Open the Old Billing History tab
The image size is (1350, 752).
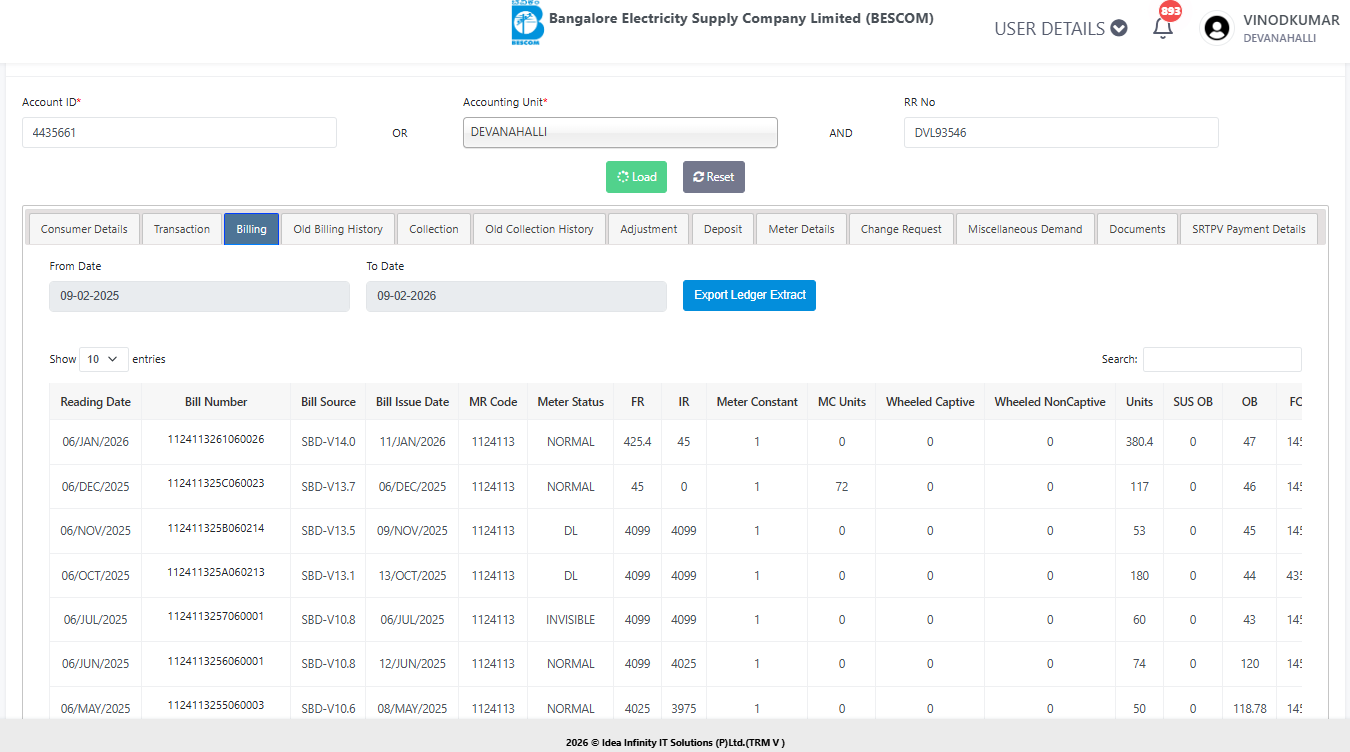point(338,229)
